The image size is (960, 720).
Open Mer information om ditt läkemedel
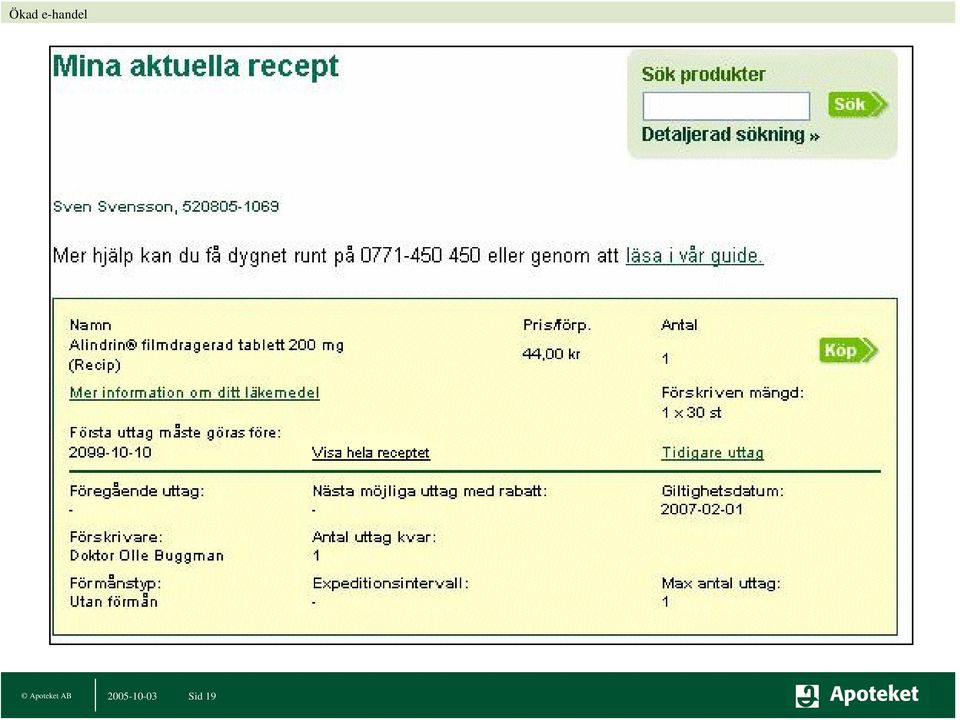coord(194,392)
